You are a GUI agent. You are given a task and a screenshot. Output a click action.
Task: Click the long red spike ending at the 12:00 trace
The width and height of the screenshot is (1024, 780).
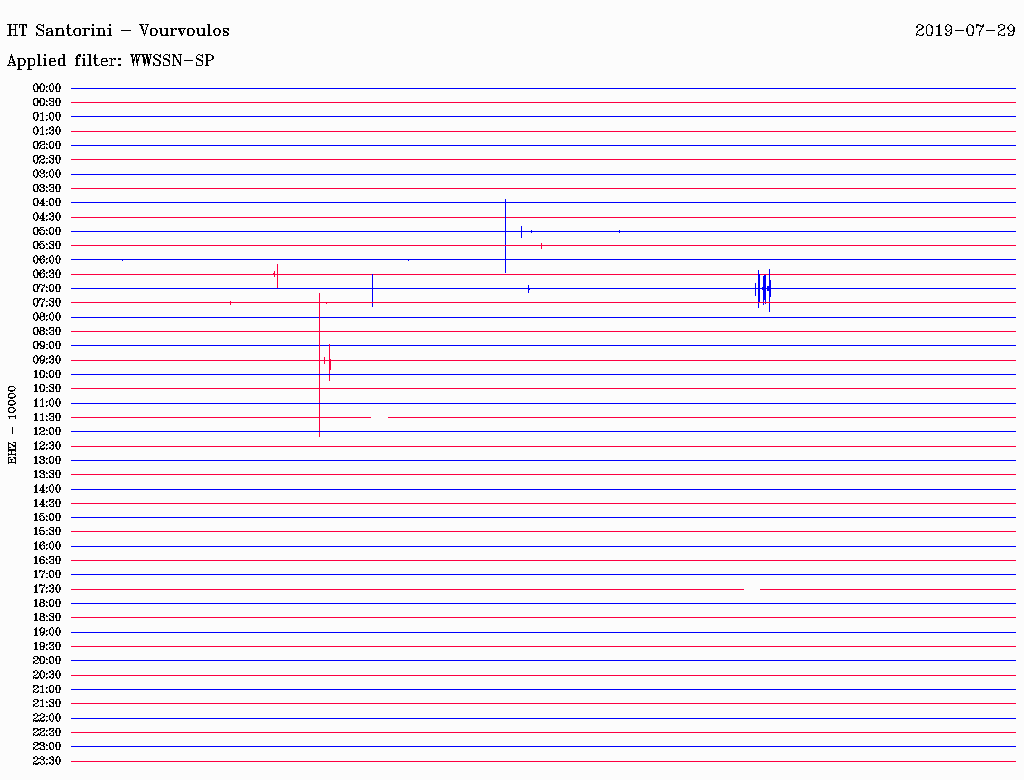coord(319,365)
